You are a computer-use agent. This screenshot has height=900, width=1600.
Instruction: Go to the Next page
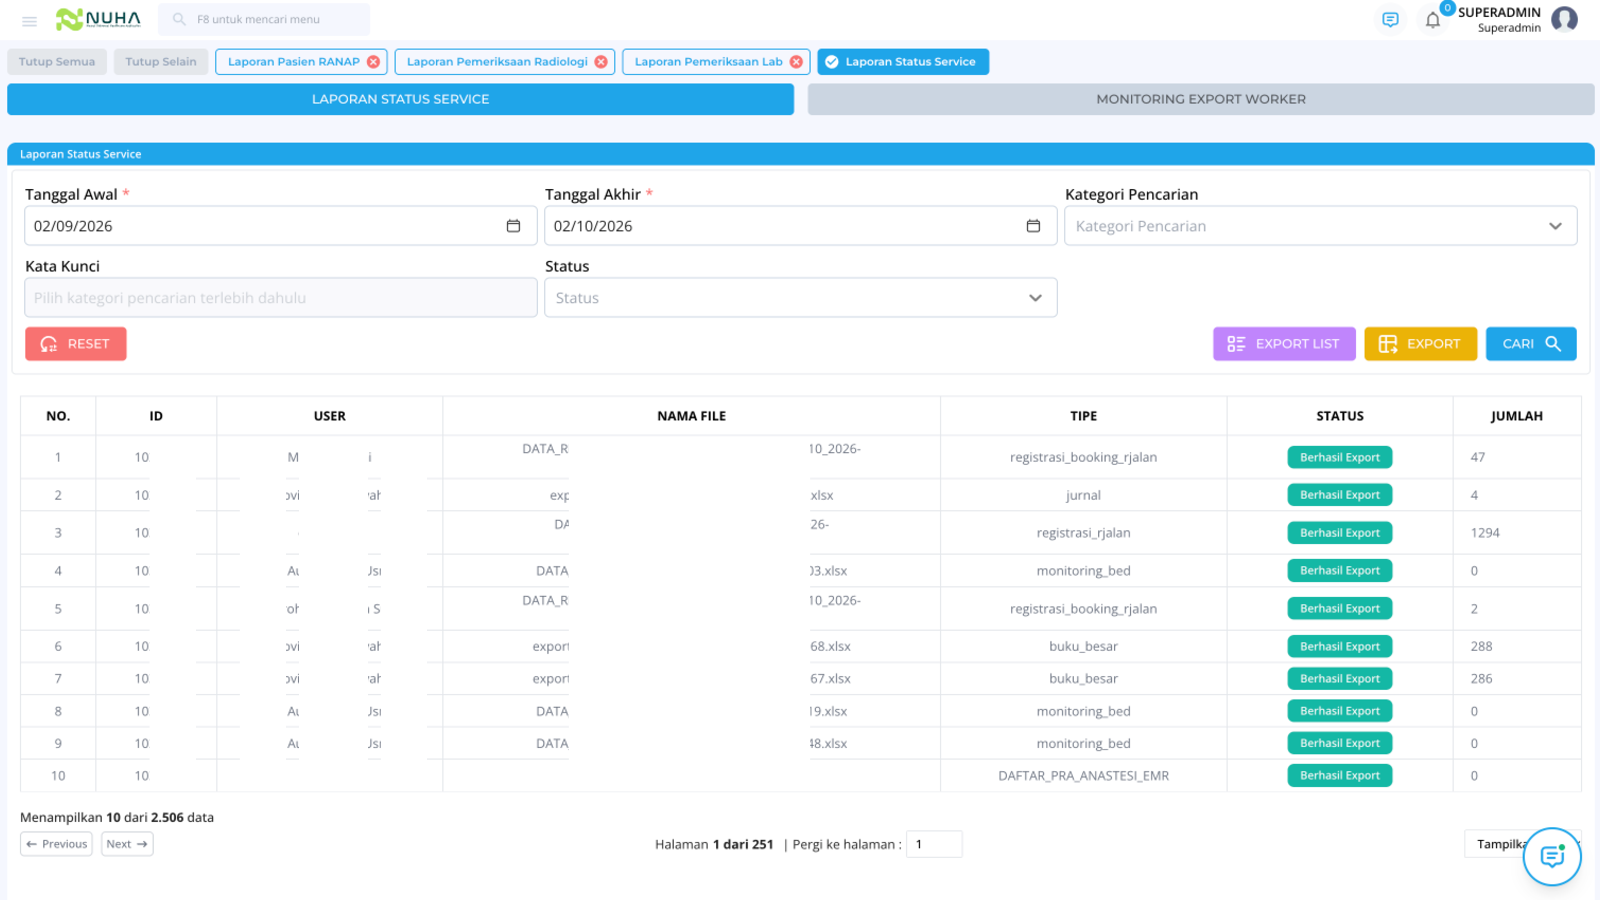point(127,844)
